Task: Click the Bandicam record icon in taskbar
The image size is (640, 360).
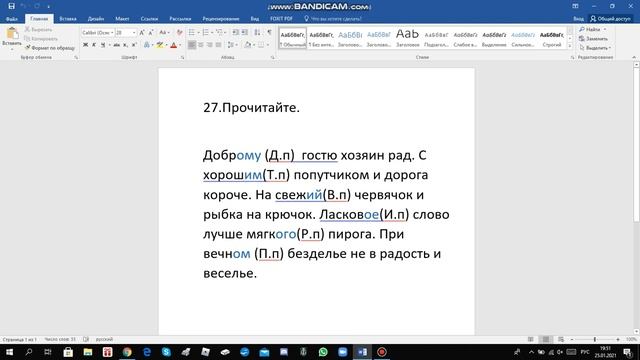Action: pos(382,352)
